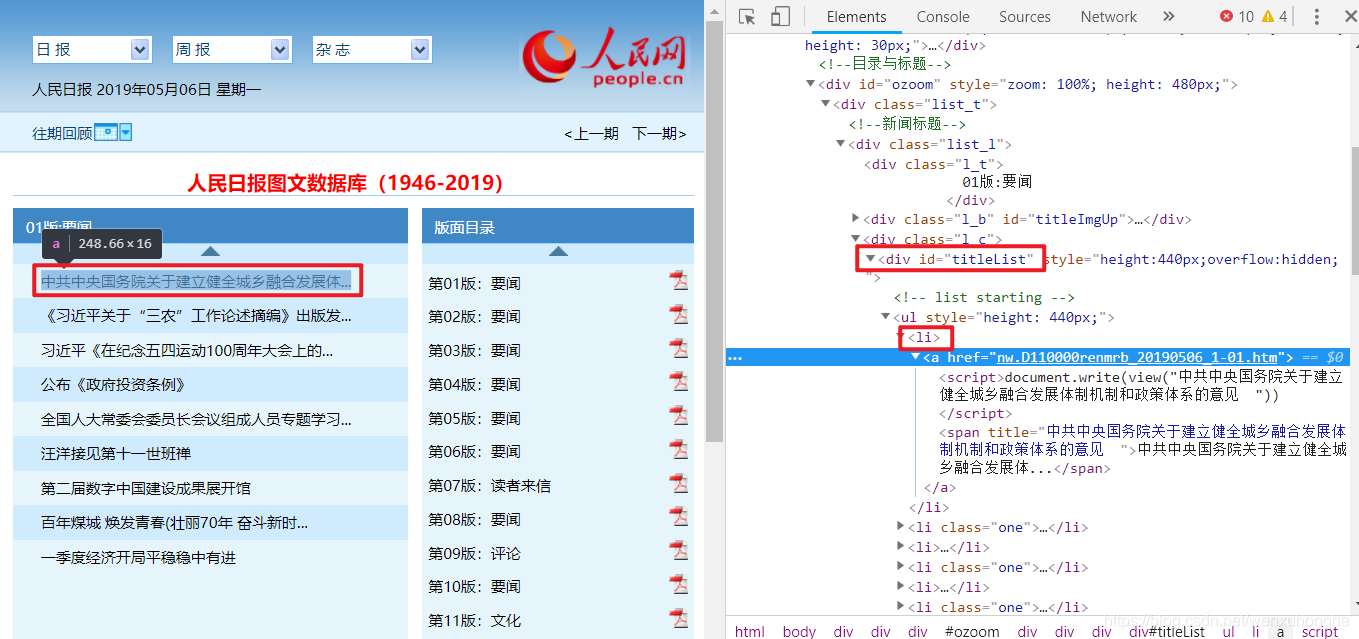Open article 一季度经济开局平稳稳中有进
The height and width of the screenshot is (639, 1359).
coord(138,557)
